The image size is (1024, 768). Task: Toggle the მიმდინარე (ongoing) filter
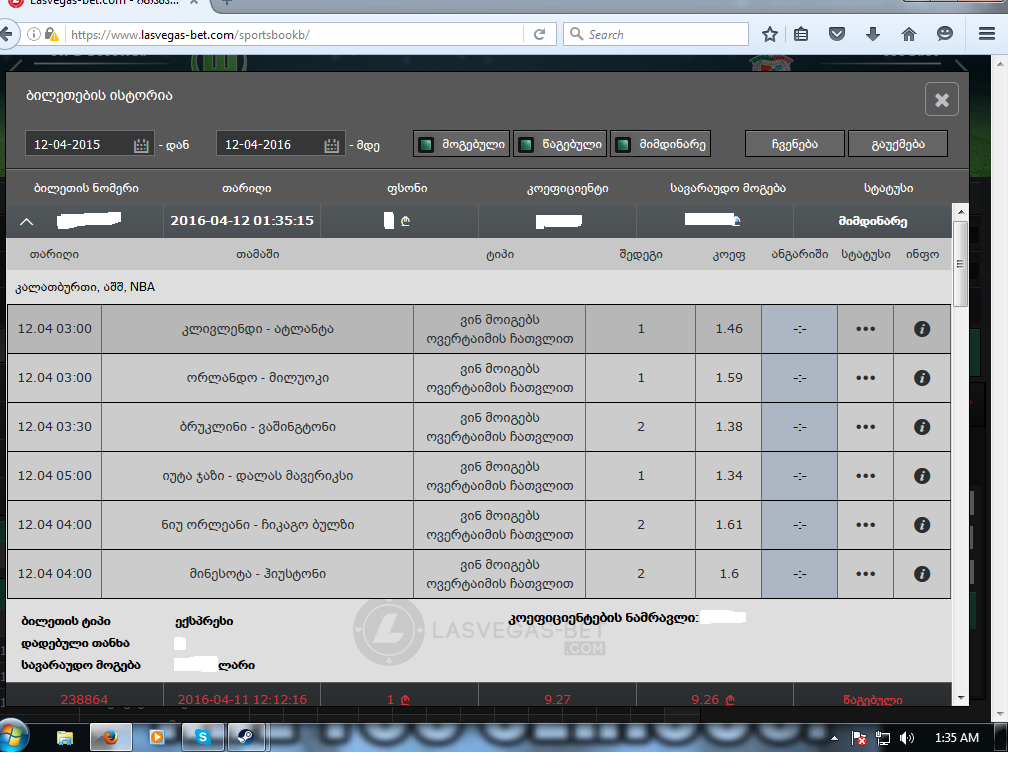click(x=660, y=144)
